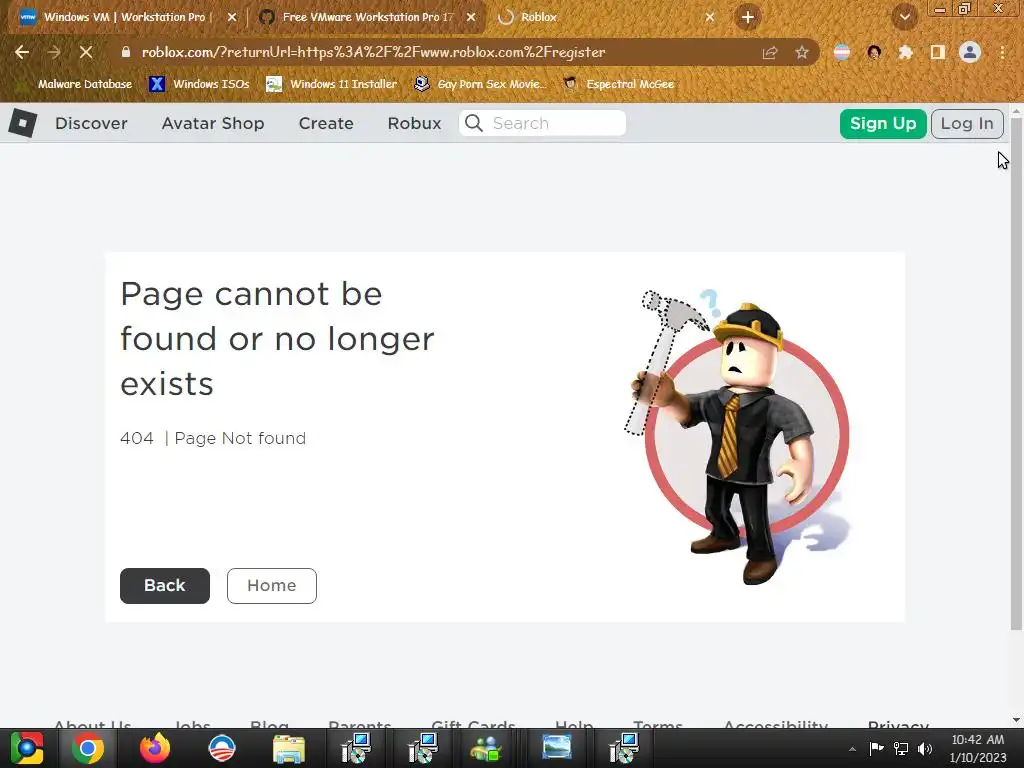
Task: Open the Robux menu item
Action: [x=414, y=123]
